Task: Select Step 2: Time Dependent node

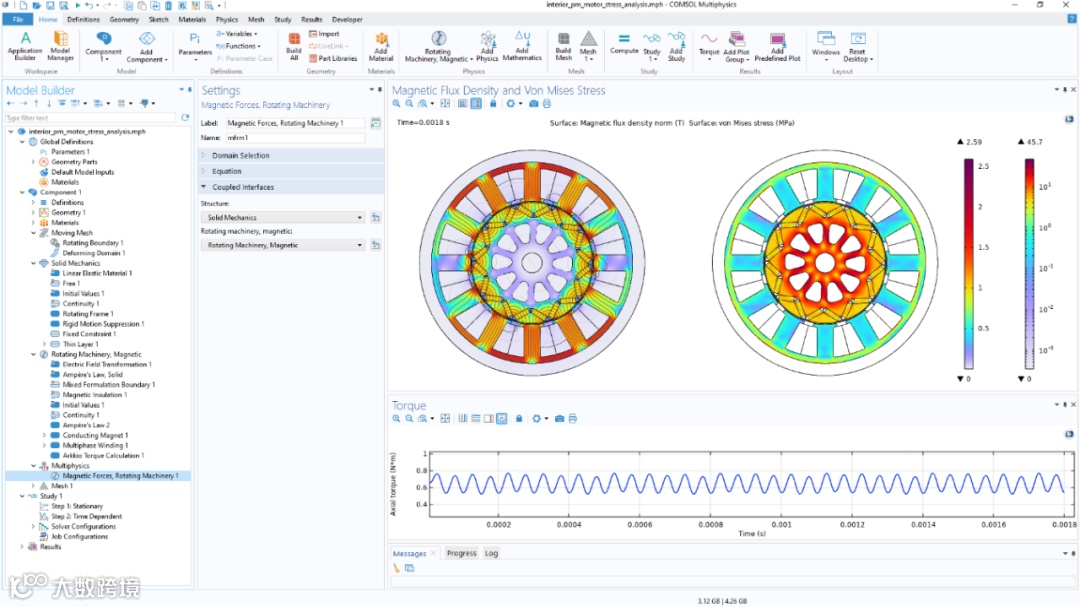Action: 87,516
